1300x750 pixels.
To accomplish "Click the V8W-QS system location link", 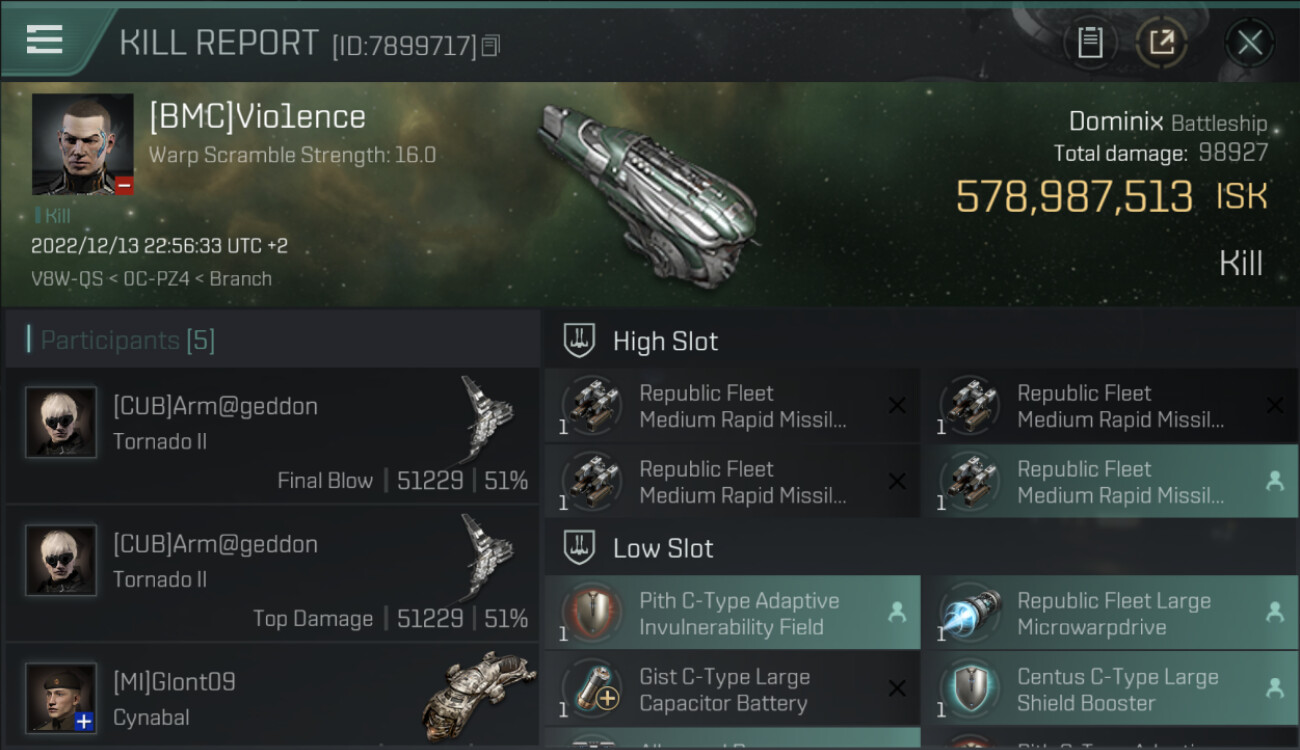I will point(67,279).
